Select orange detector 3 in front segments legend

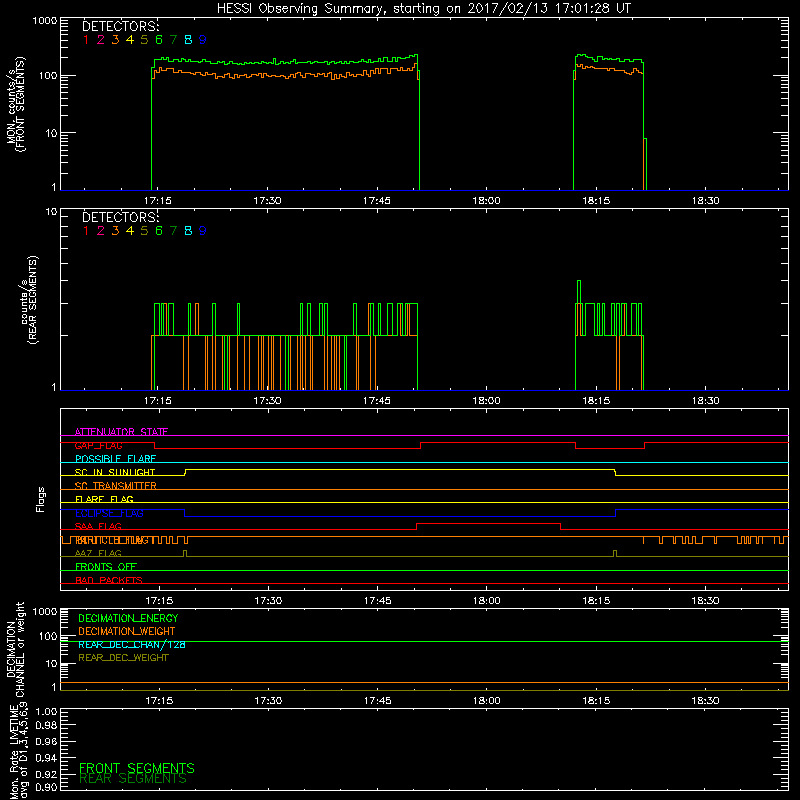(115, 40)
